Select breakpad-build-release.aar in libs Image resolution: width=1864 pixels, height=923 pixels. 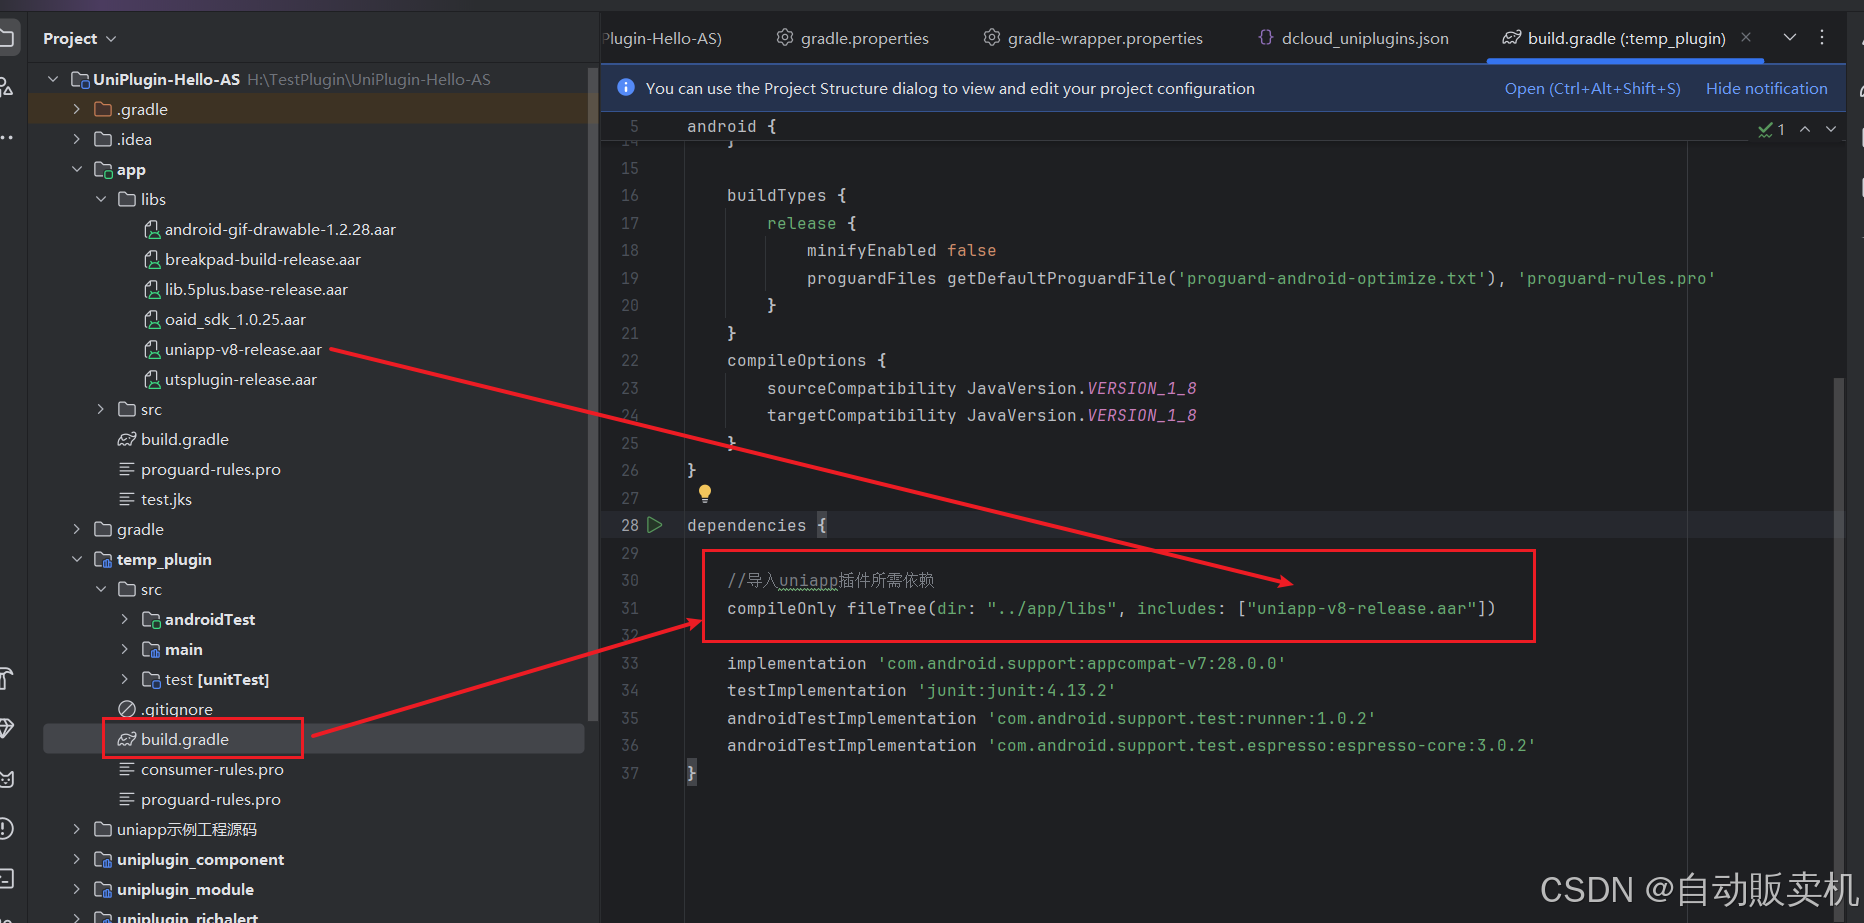(263, 259)
